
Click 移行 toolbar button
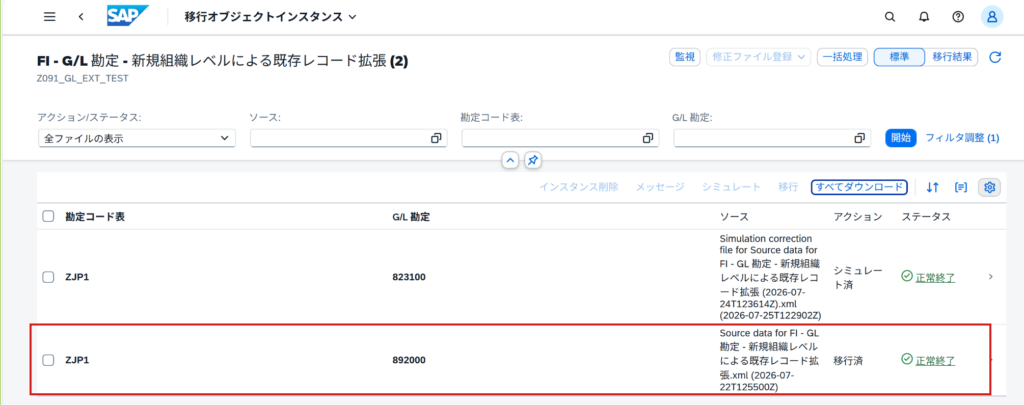click(788, 187)
